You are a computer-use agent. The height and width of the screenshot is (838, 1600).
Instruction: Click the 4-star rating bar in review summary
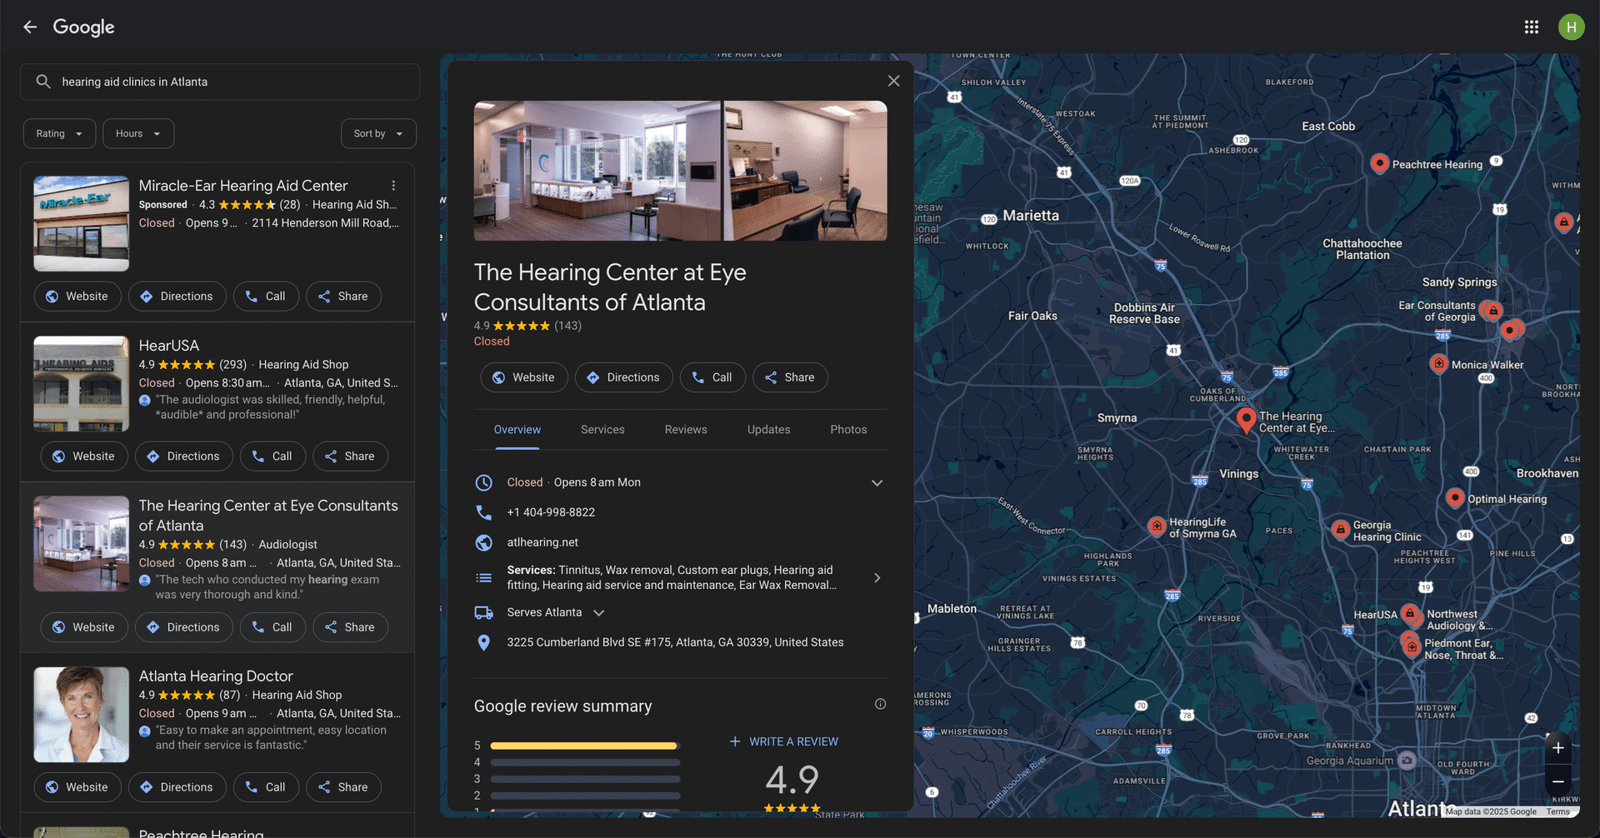585,763
